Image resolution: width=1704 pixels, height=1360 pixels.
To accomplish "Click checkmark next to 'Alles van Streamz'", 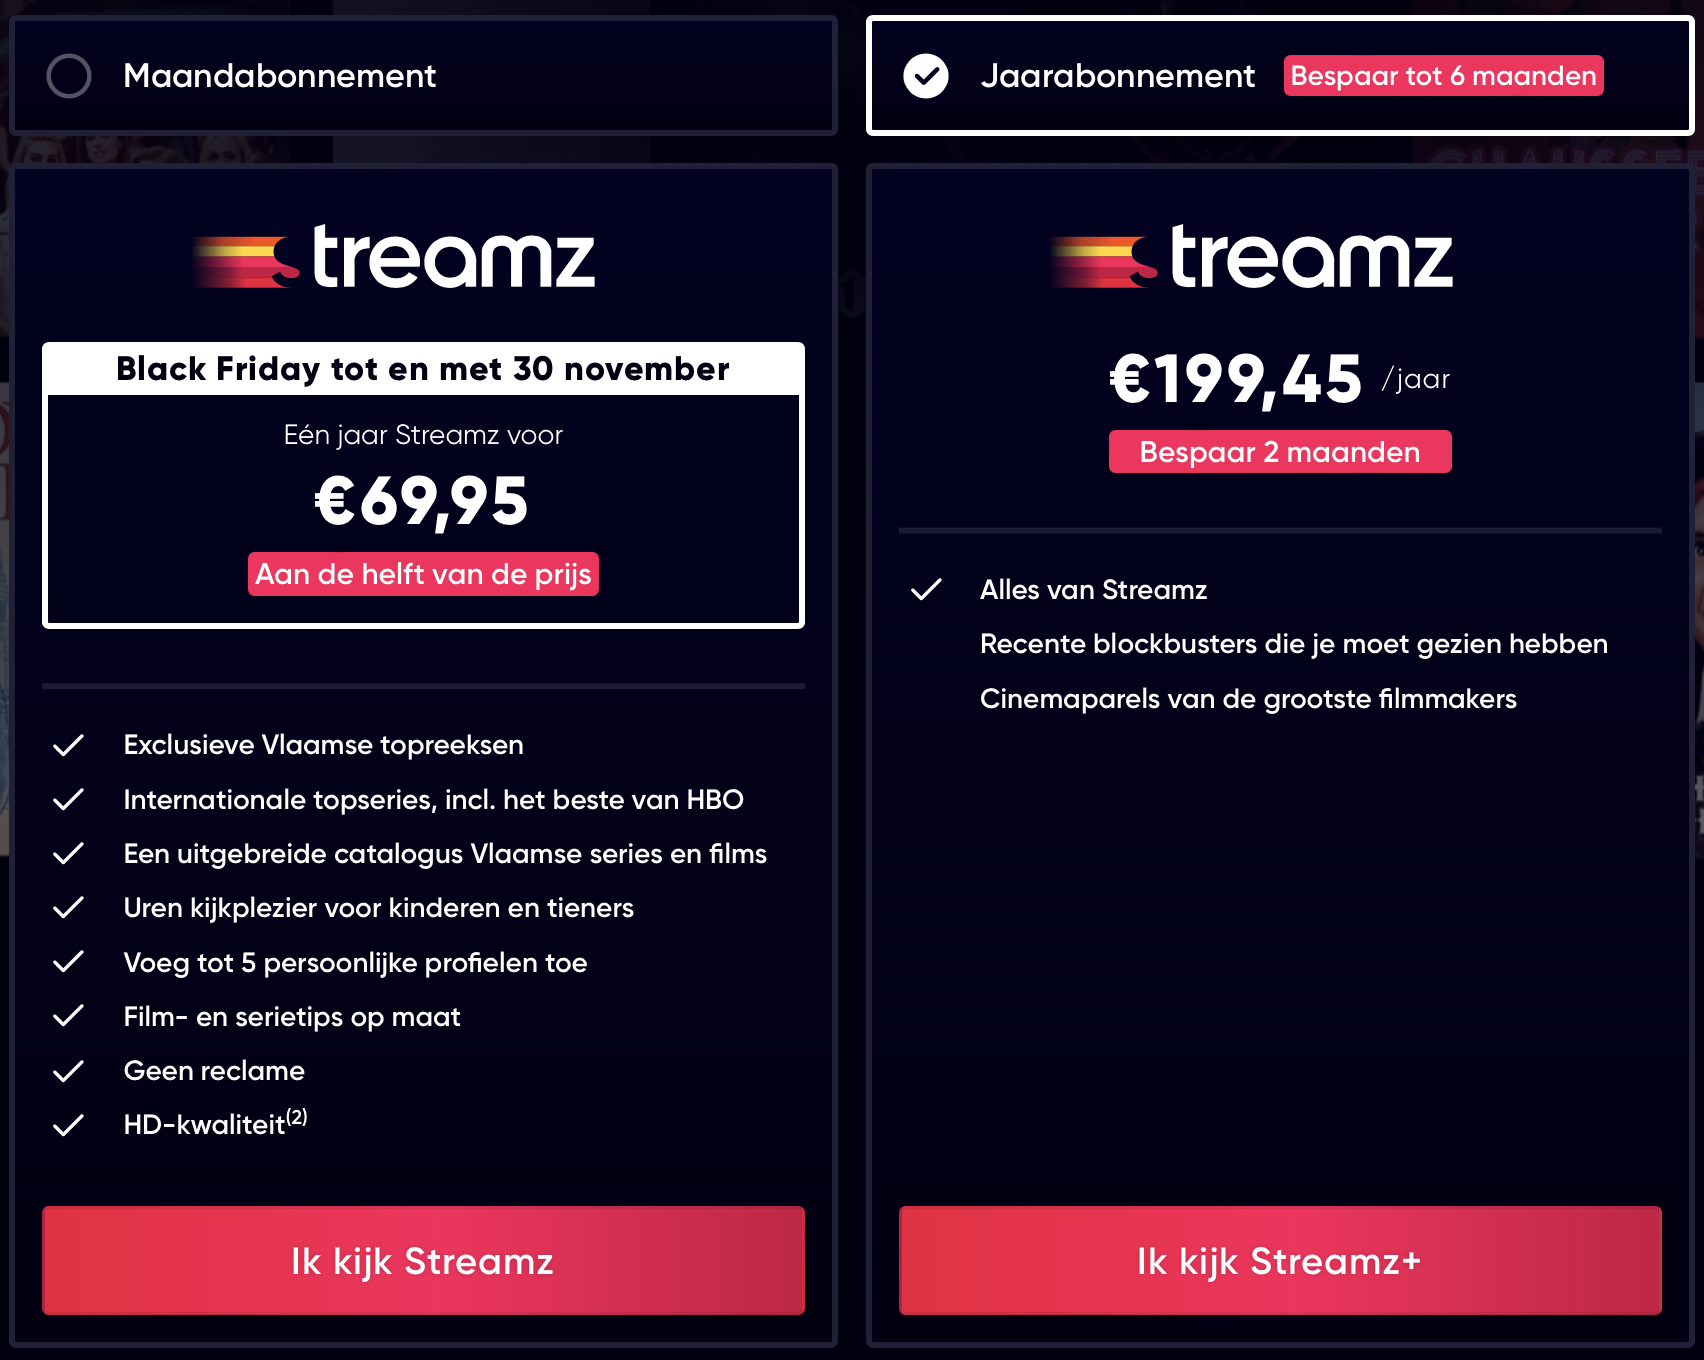I will point(926,590).
